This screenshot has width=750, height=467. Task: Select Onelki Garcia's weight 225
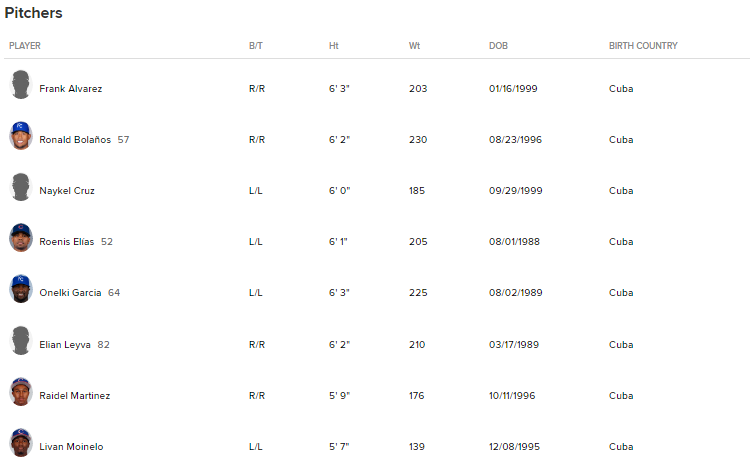[418, 292]
